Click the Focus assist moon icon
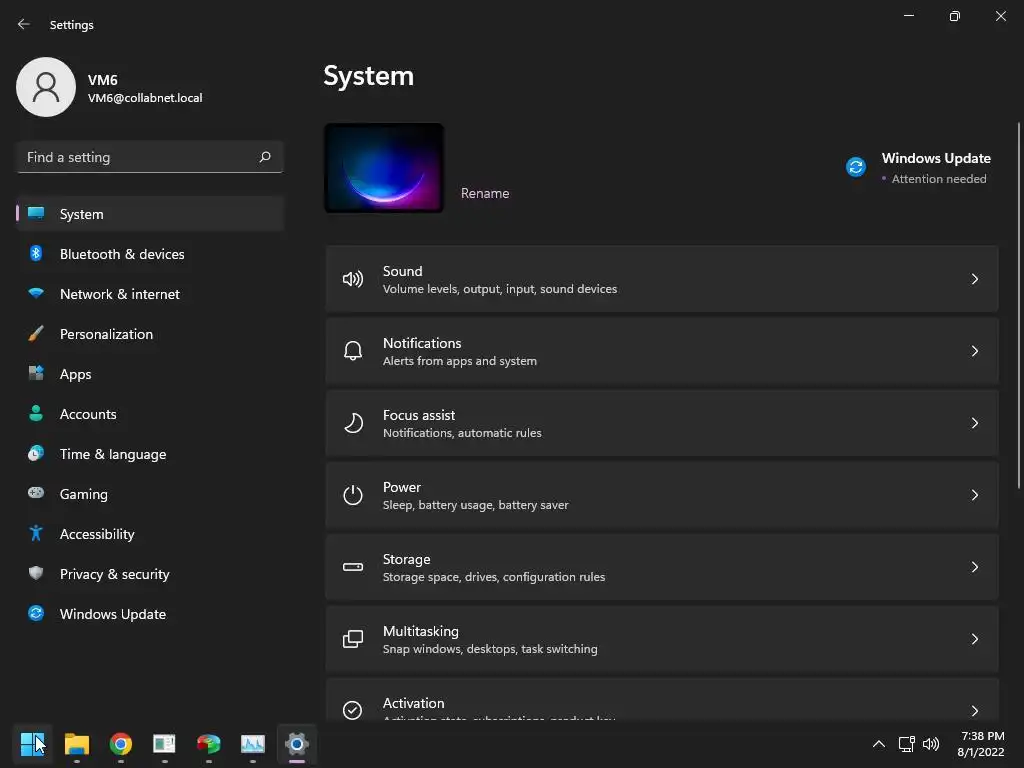This screenshot has height=768, width=1024. click(x=353, y=423)
